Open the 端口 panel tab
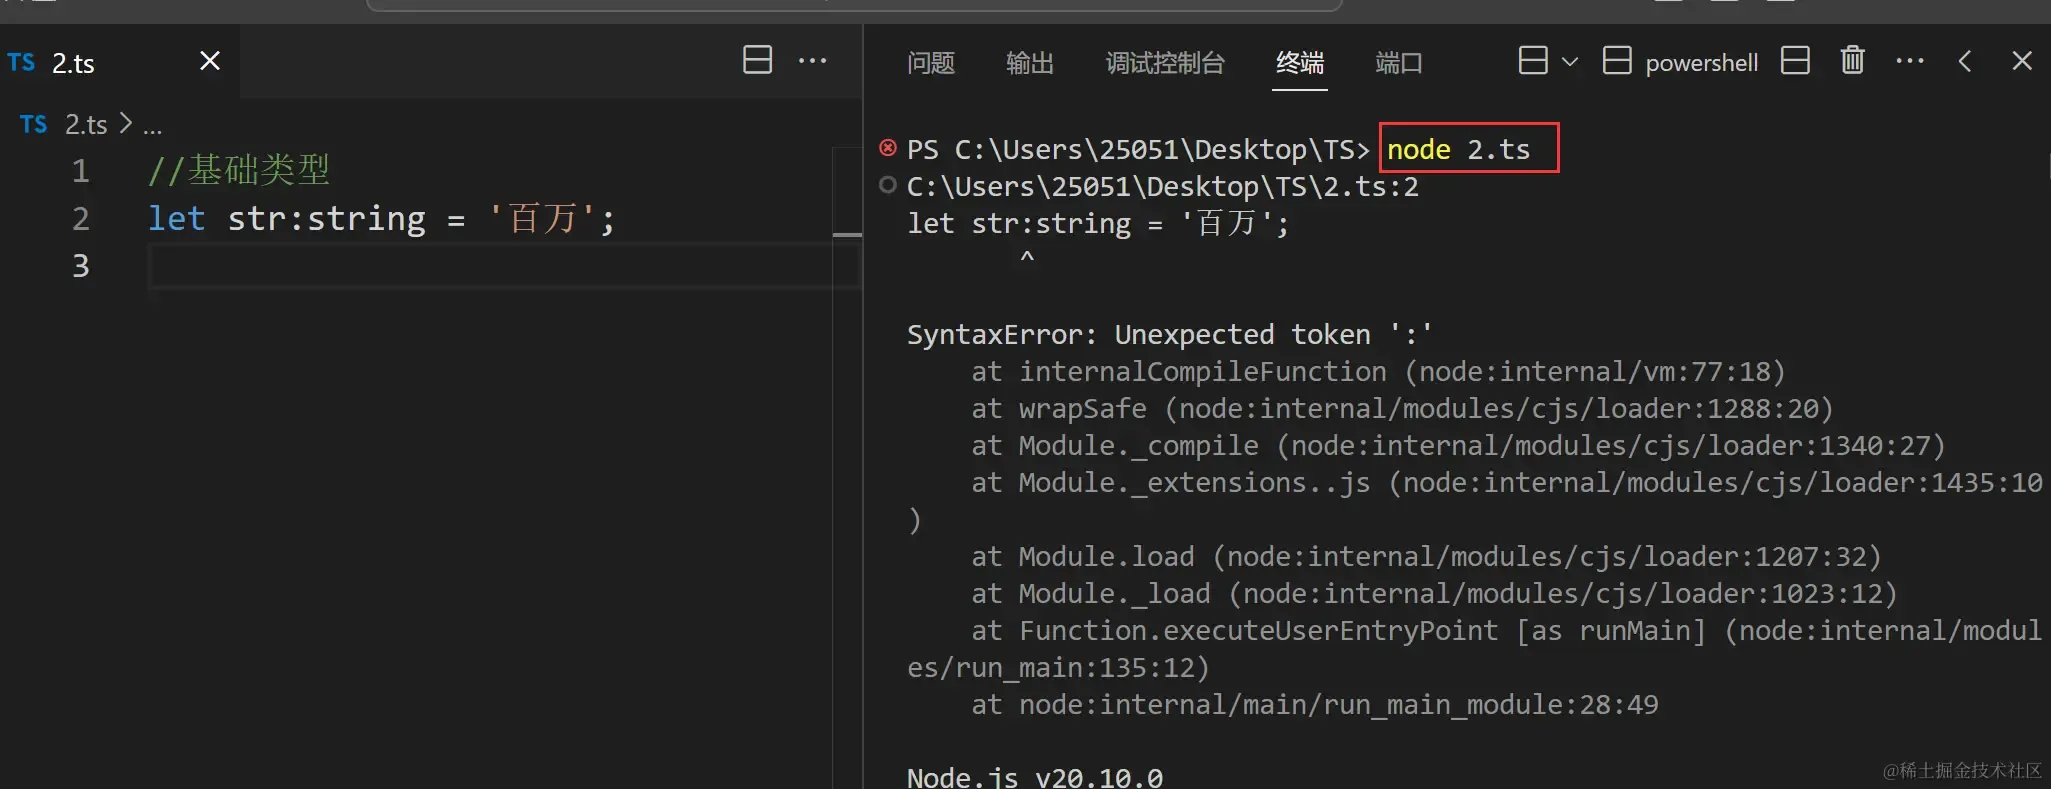2051x789 pixels. [x=1398, y=63]
